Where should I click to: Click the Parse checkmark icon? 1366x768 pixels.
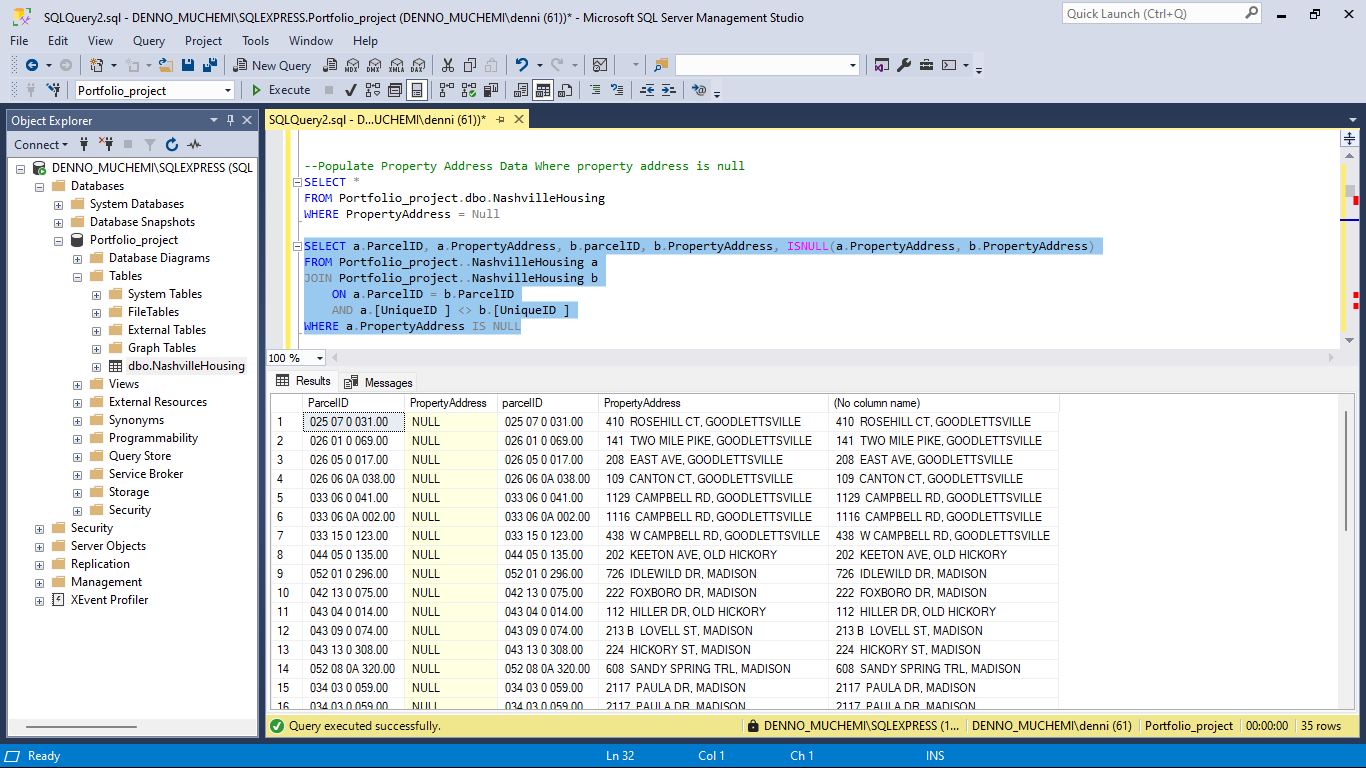pos(351,90)
